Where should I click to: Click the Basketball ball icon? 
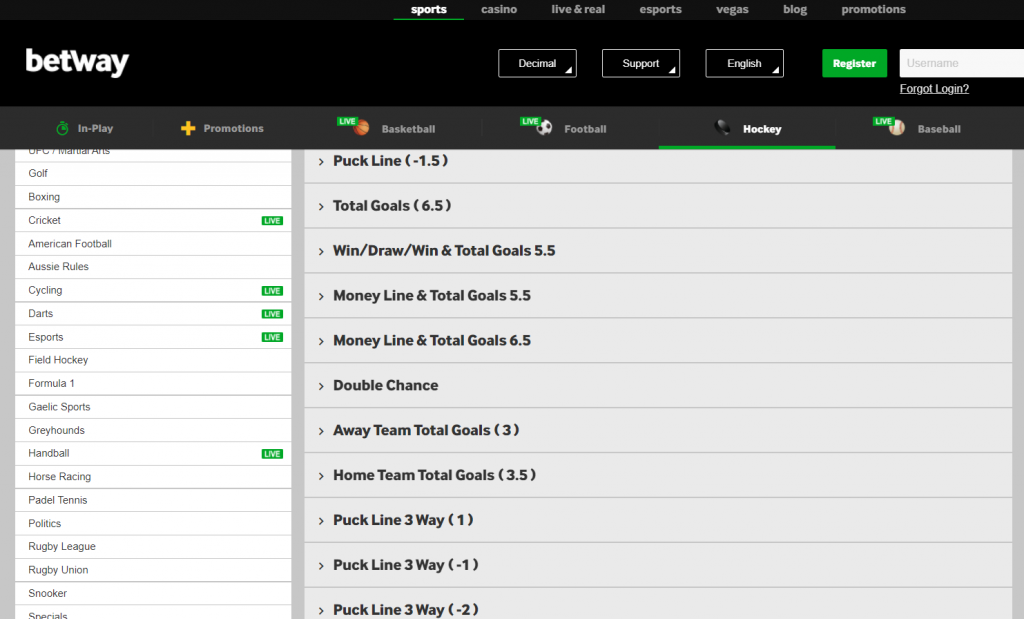pos(361,128)
